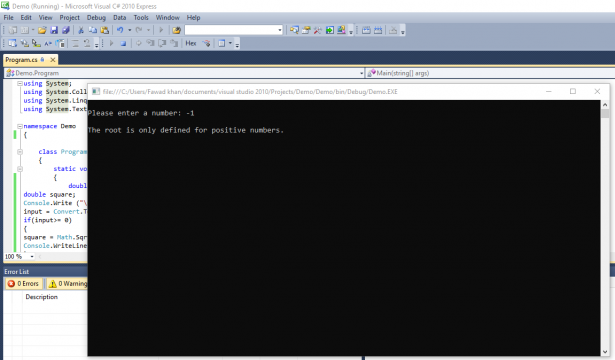The height and width of the screenshot is (360, 615).
Task: Click the Display Quick Info icon
Action: [x=36, y=44]
